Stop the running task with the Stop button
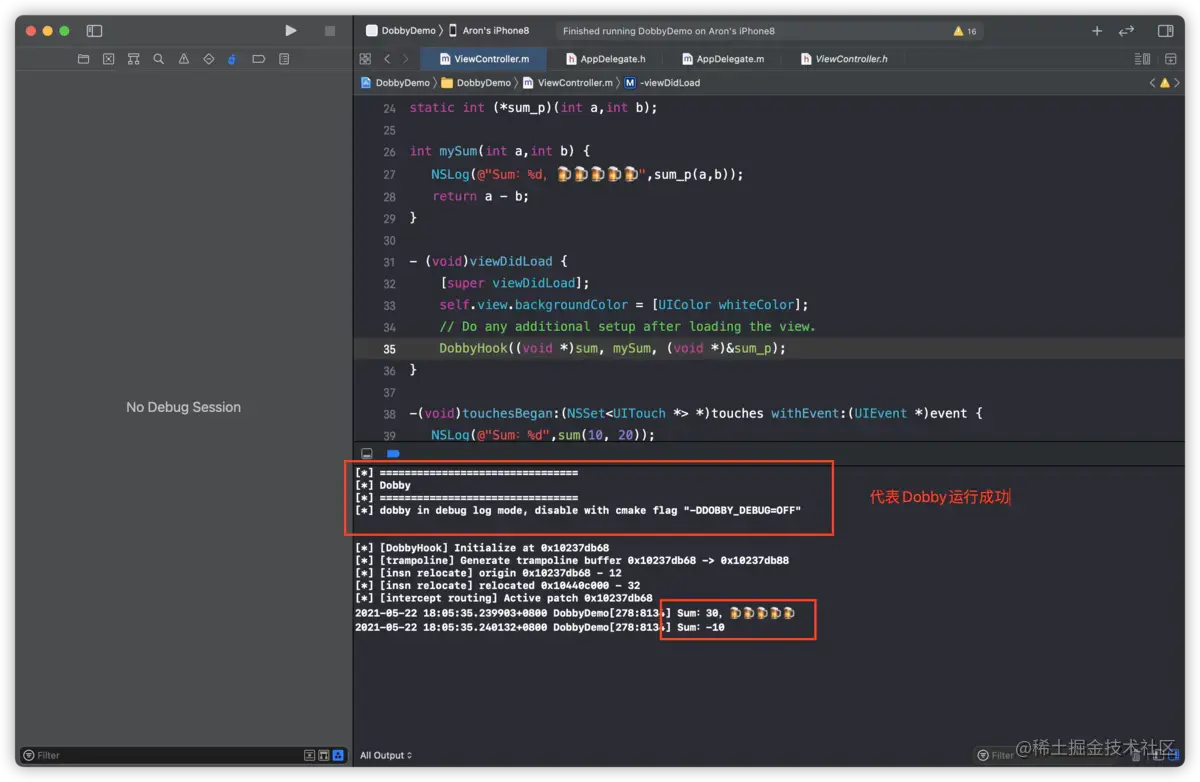 point(330,31)
